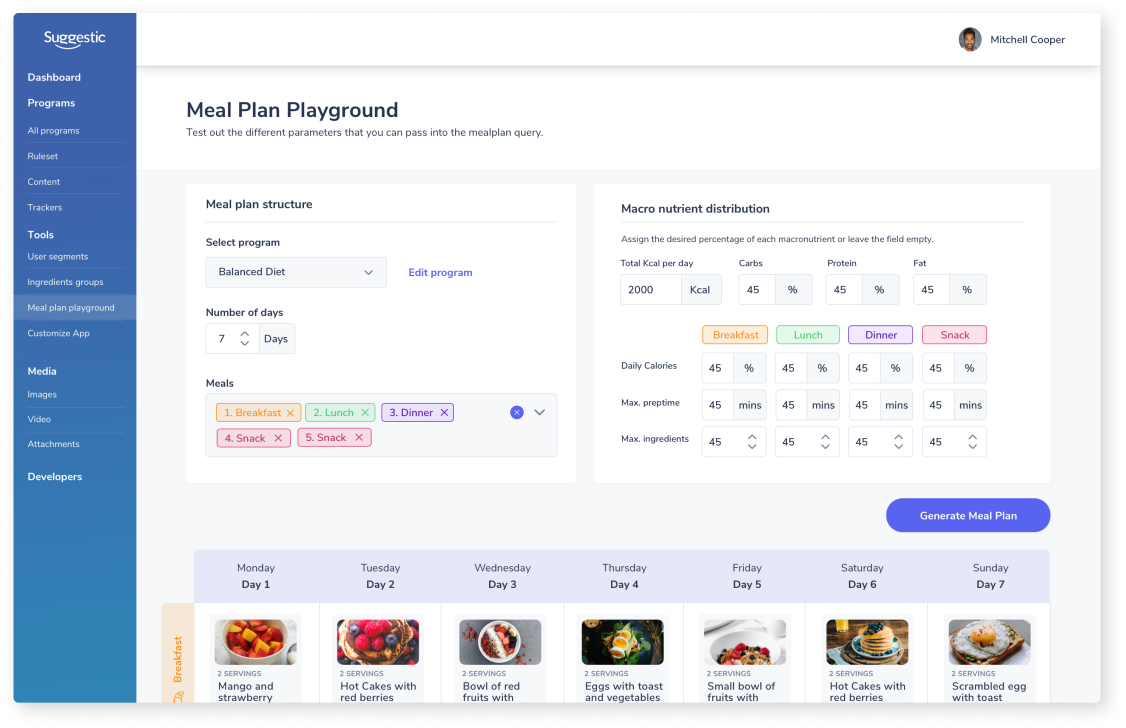Image resolution: width=1126 pixels, height=728 pixels.
Task: Adjust the Number of days stepper arrows
Action: (x=245, y=339)
